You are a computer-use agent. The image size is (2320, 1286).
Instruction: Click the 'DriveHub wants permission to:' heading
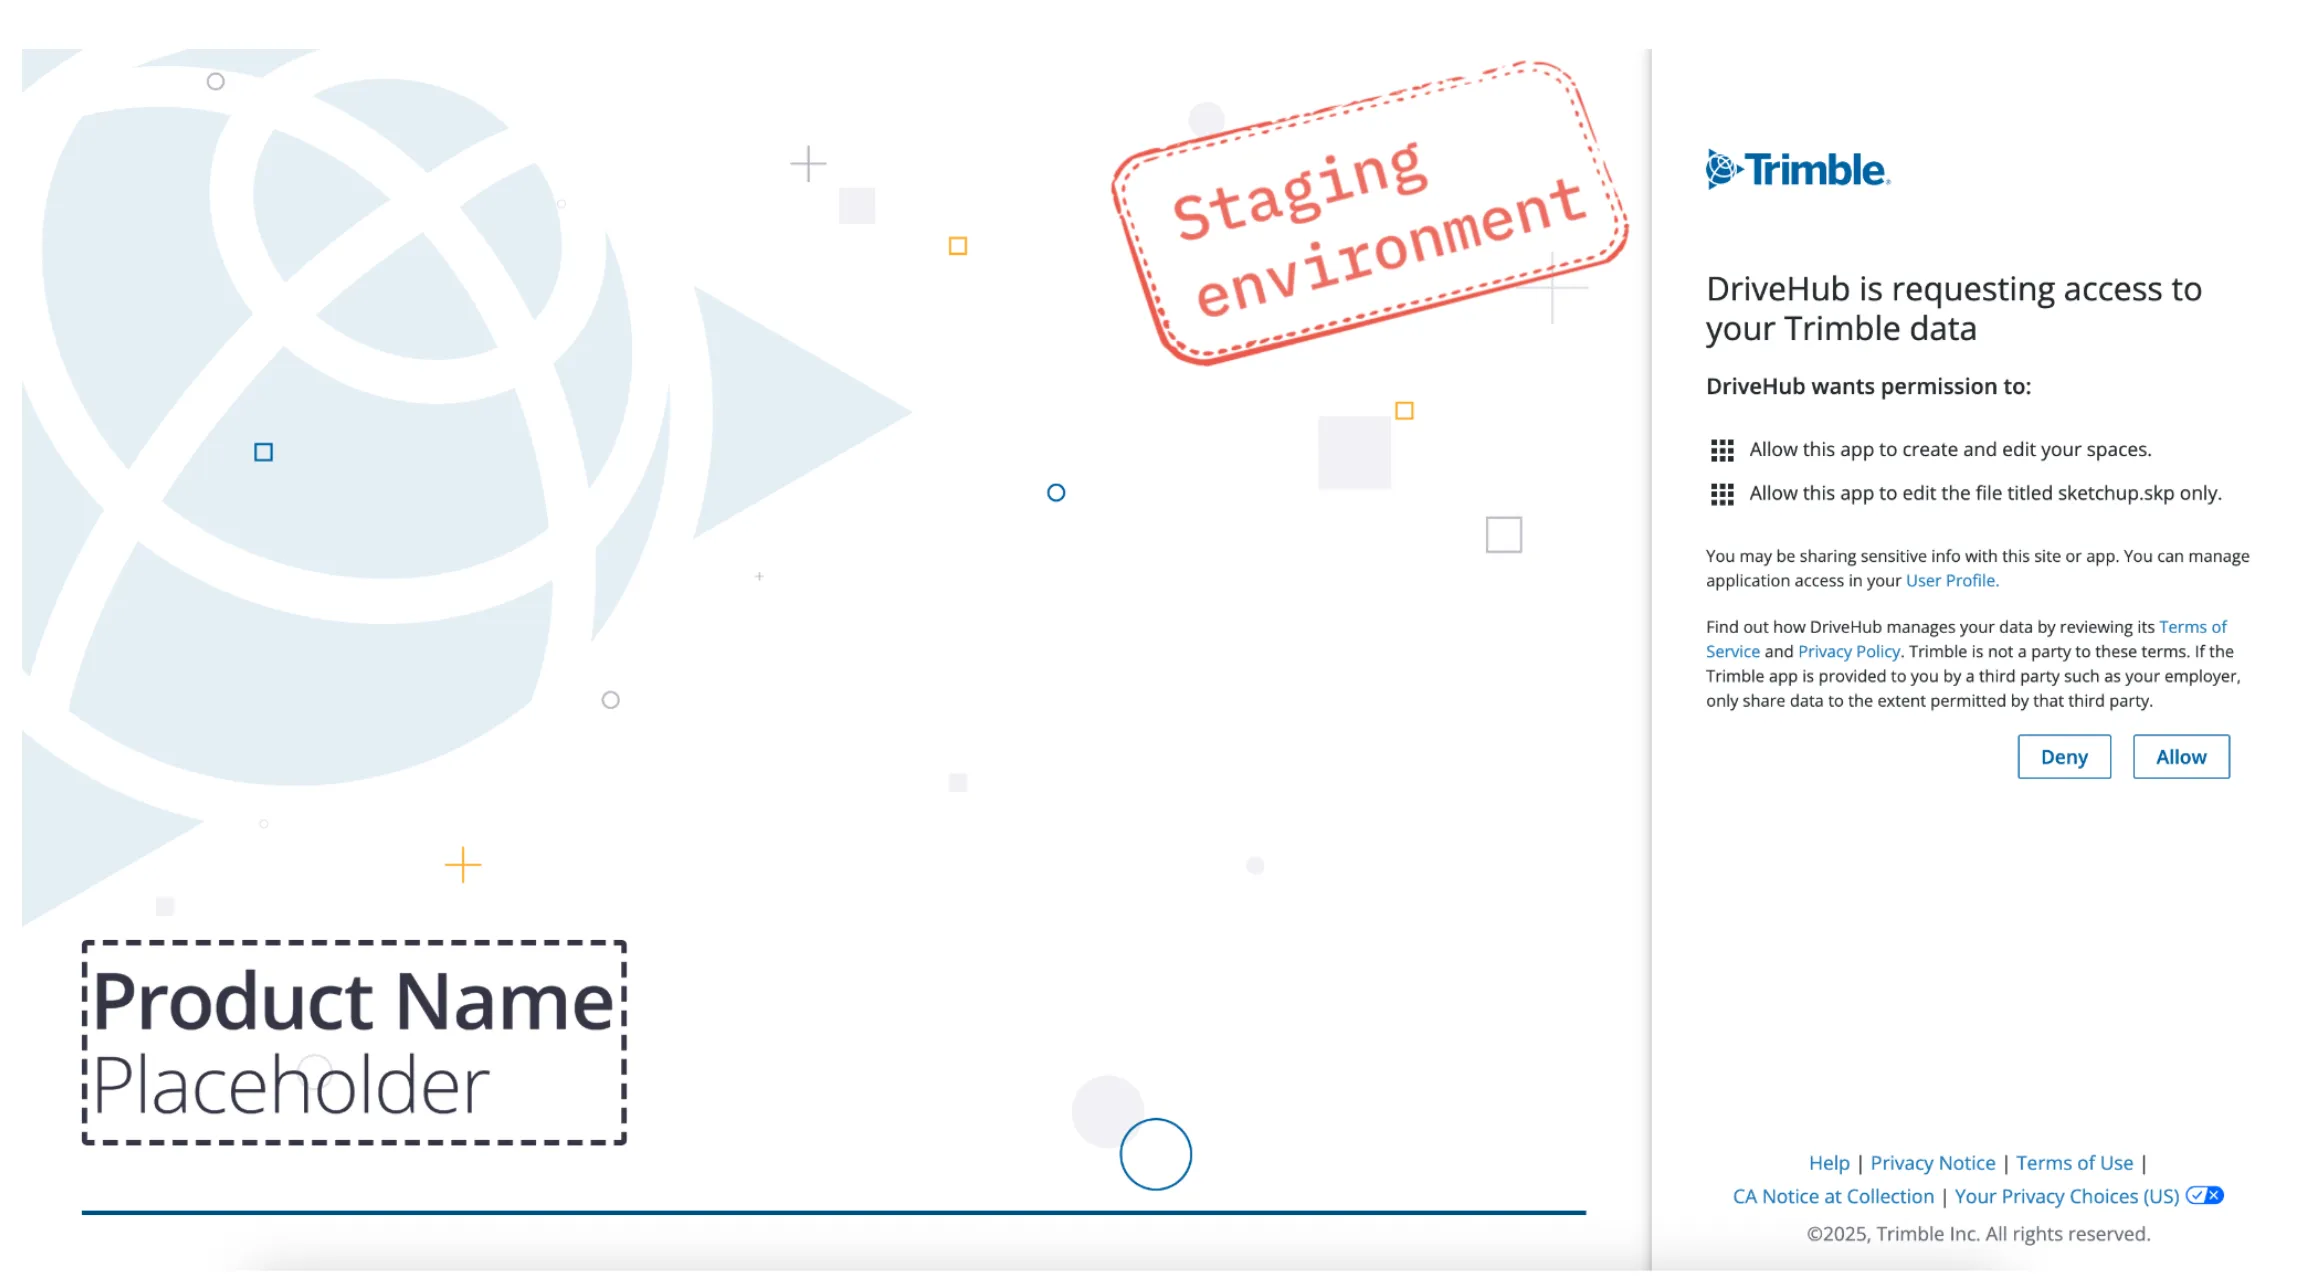[x=1868, y=386]
